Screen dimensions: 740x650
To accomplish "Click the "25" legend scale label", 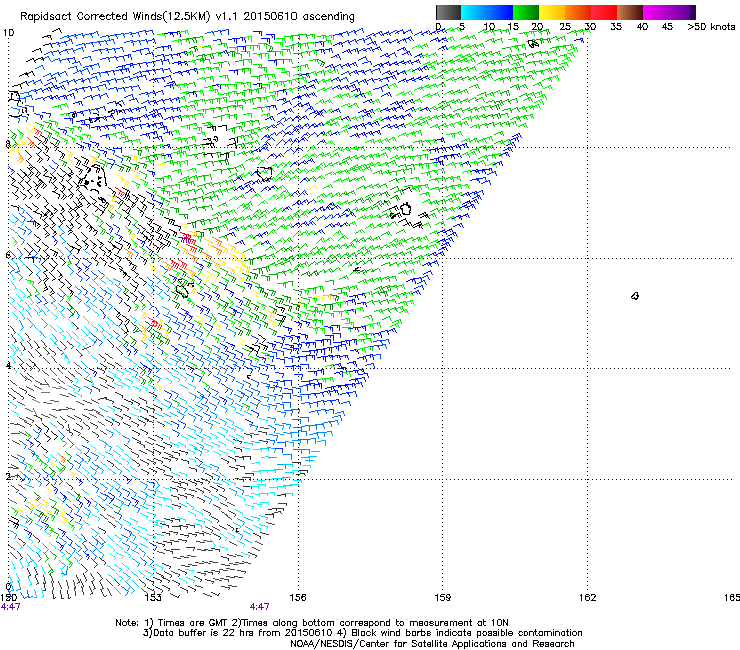I will point(565,27).
